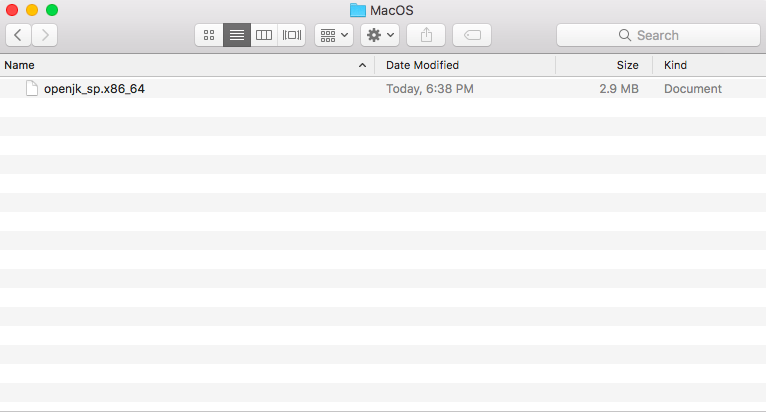This screenshot has height=412, width=766.
Task: Click the Share toolbar button
Action: 426,35
